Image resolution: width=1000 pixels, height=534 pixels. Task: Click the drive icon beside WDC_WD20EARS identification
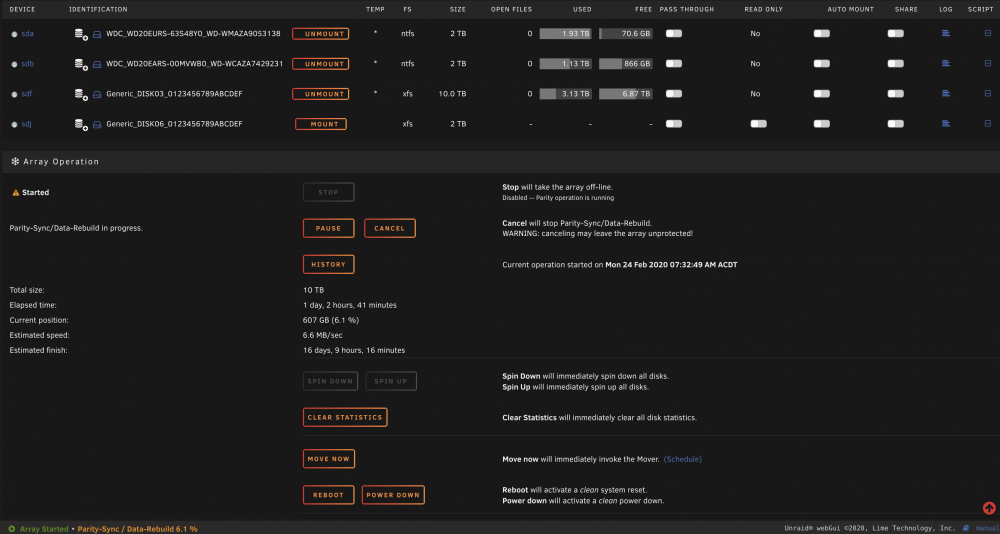[97, 64]
